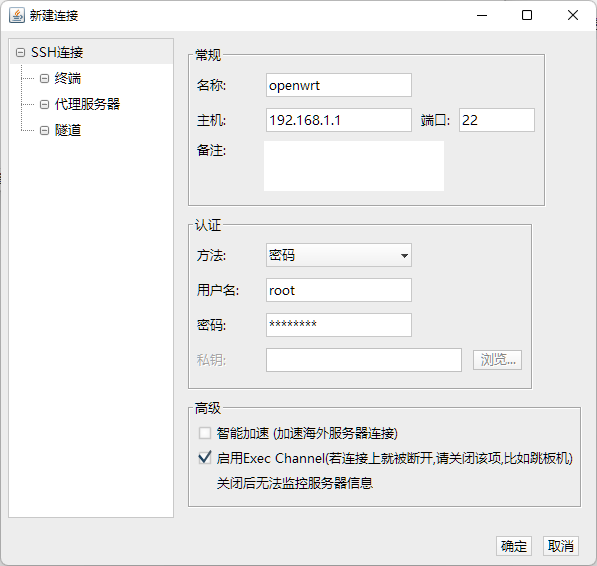Disable 启用Exec Channel checkbox
Image resolution: width=597 pixels, height=566 pixels.
click(x=205, y=458)
